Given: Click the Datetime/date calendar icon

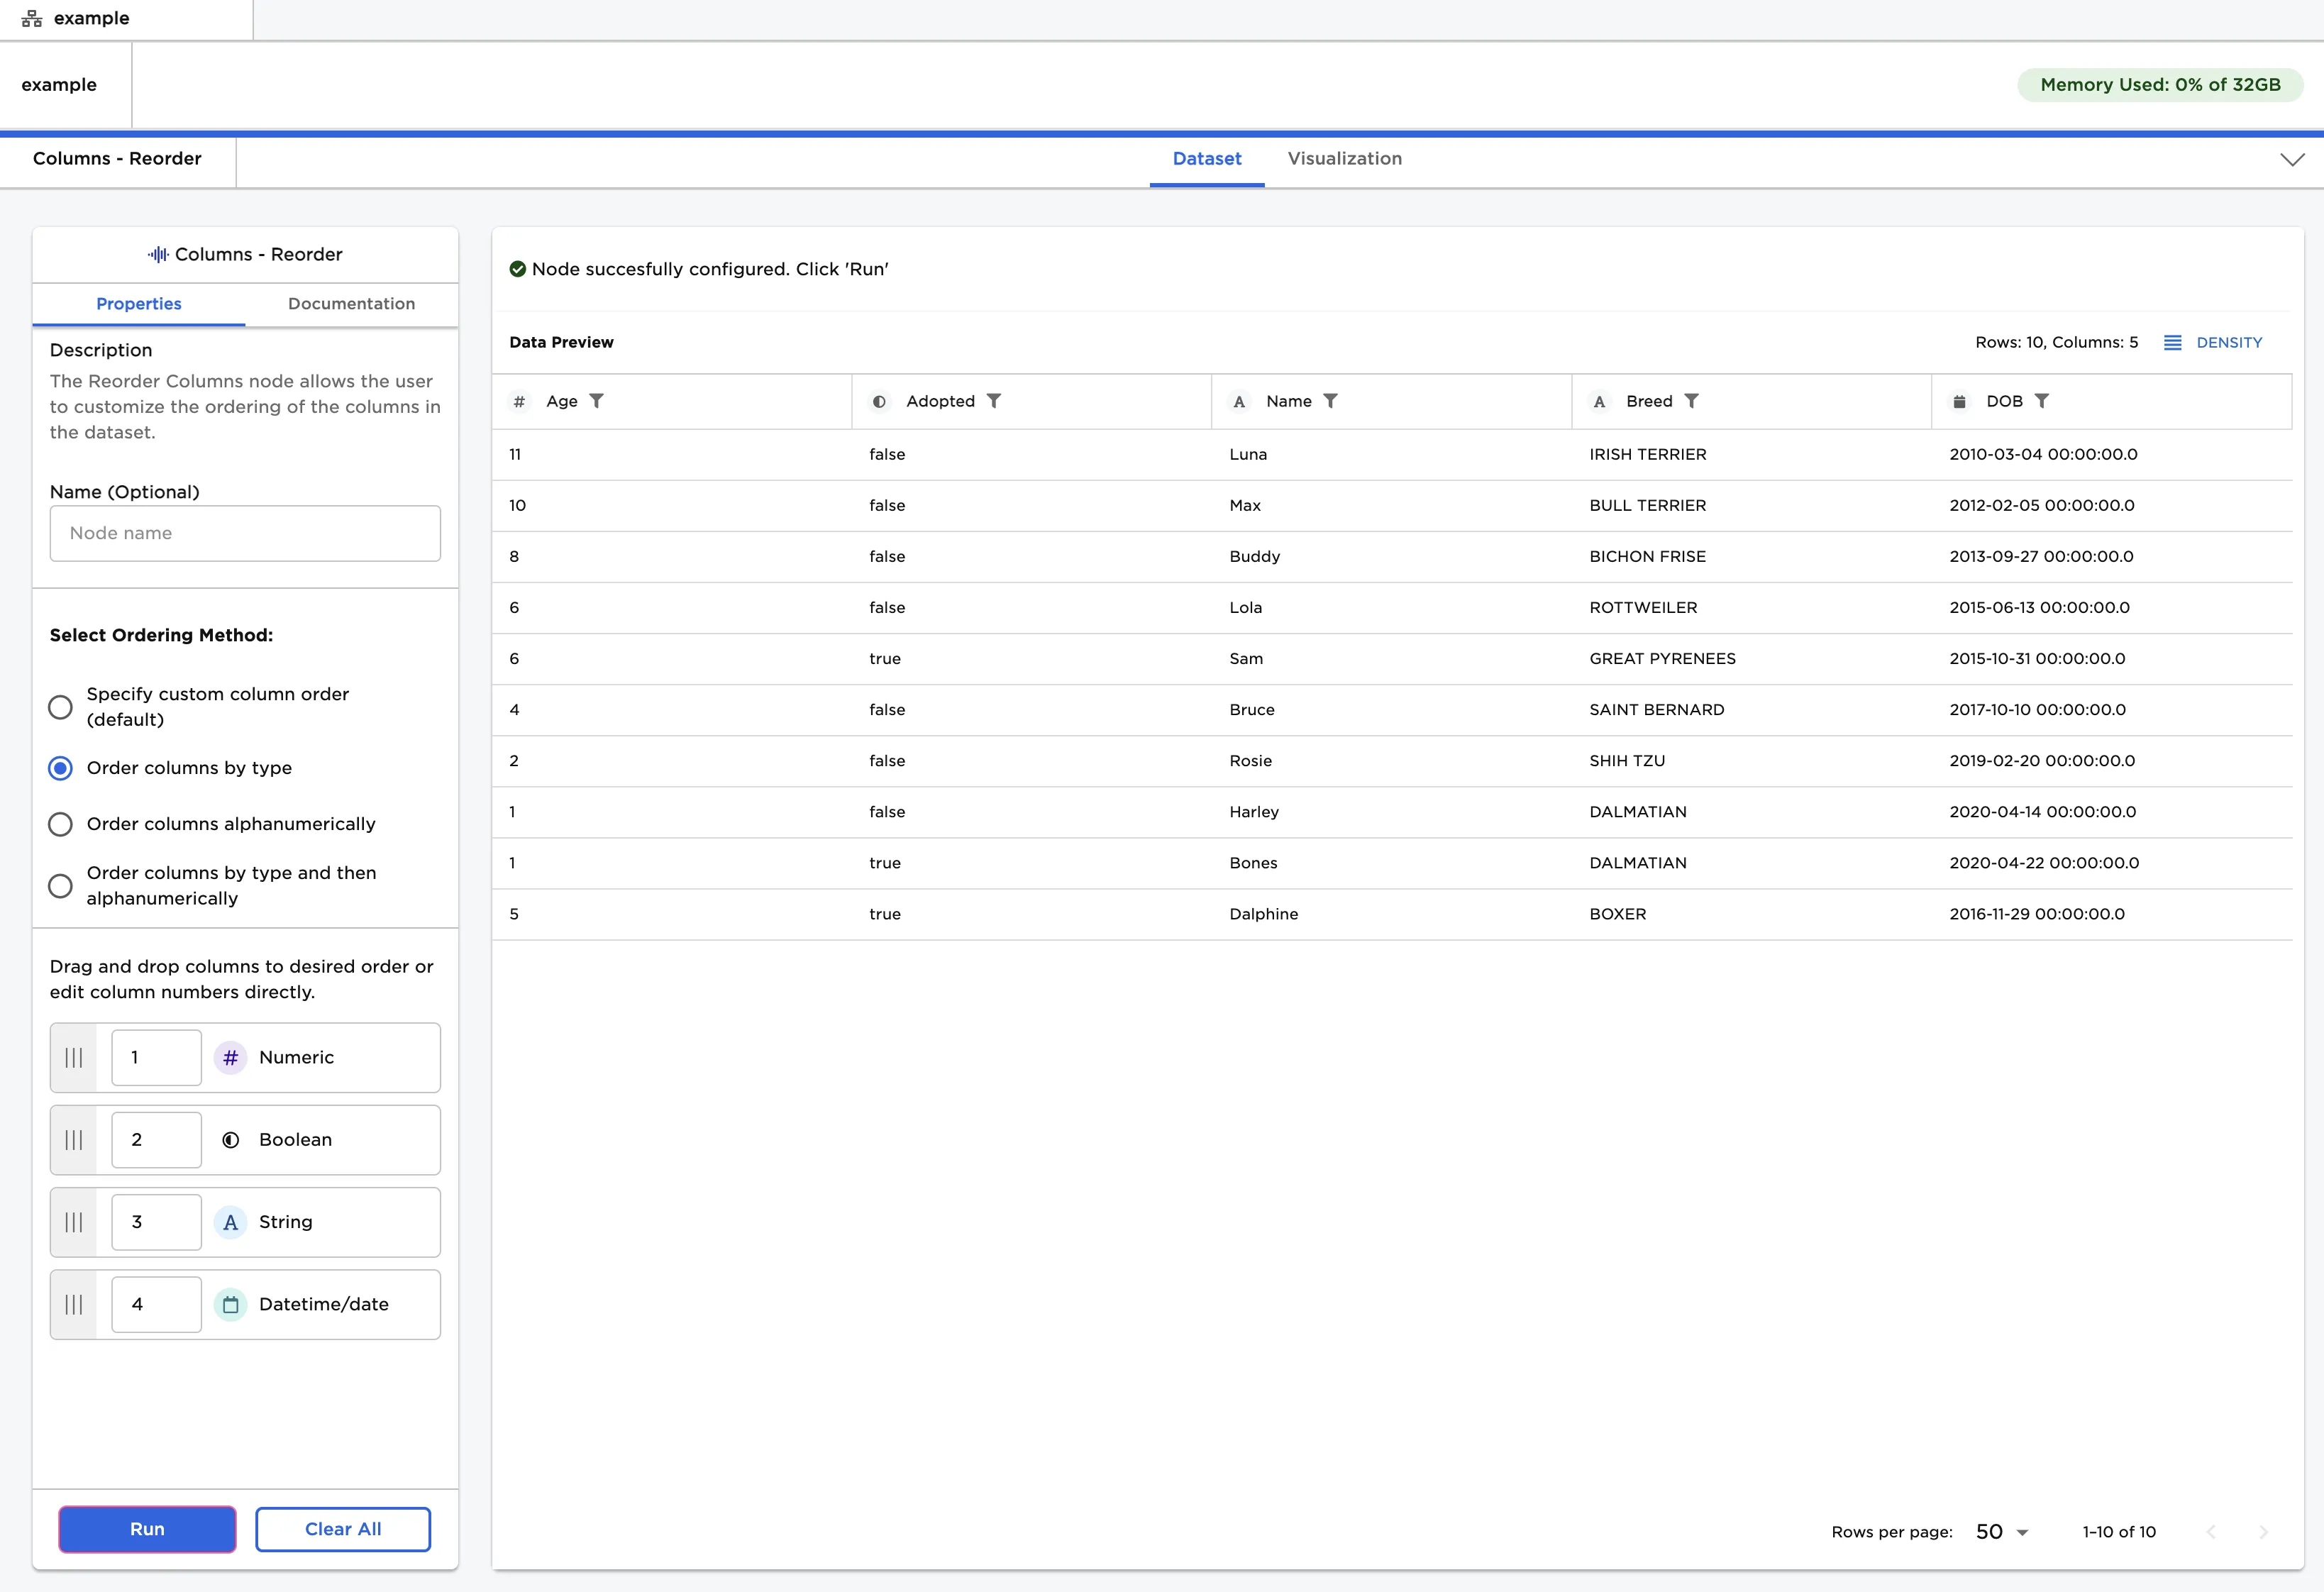Looking at the screenshot, I should (231, 1305).
